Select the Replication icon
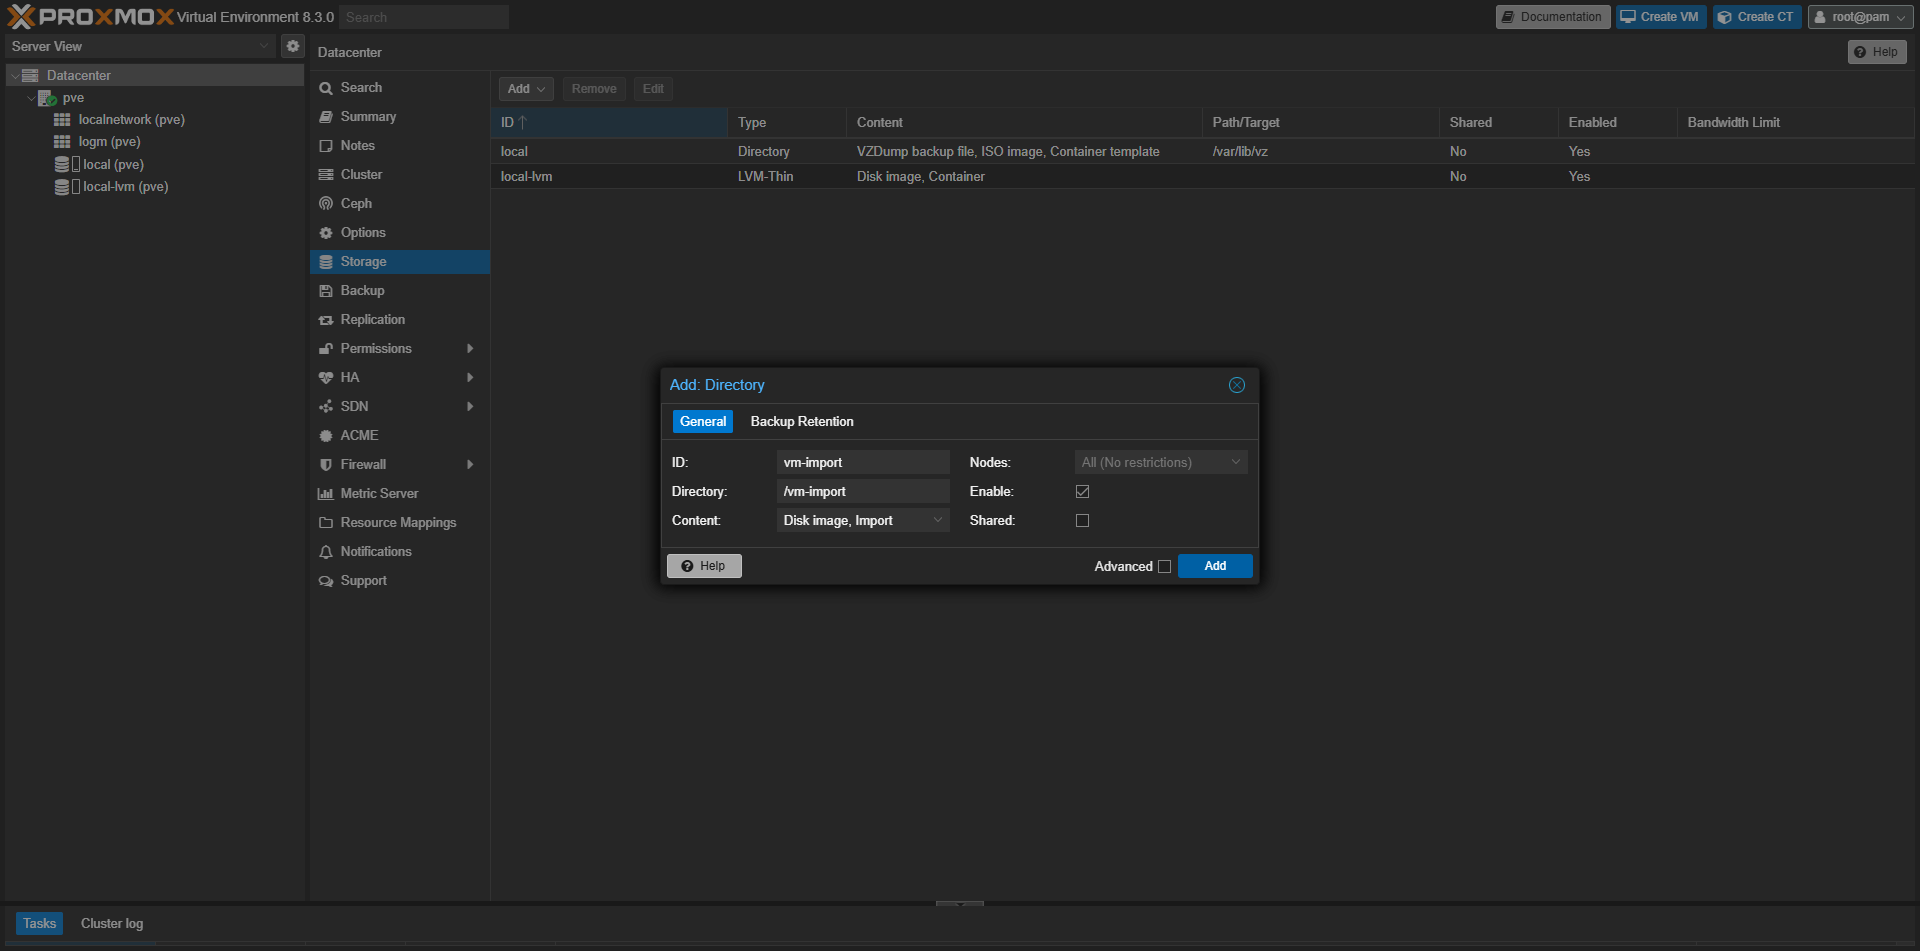 [x=327, y=319]
